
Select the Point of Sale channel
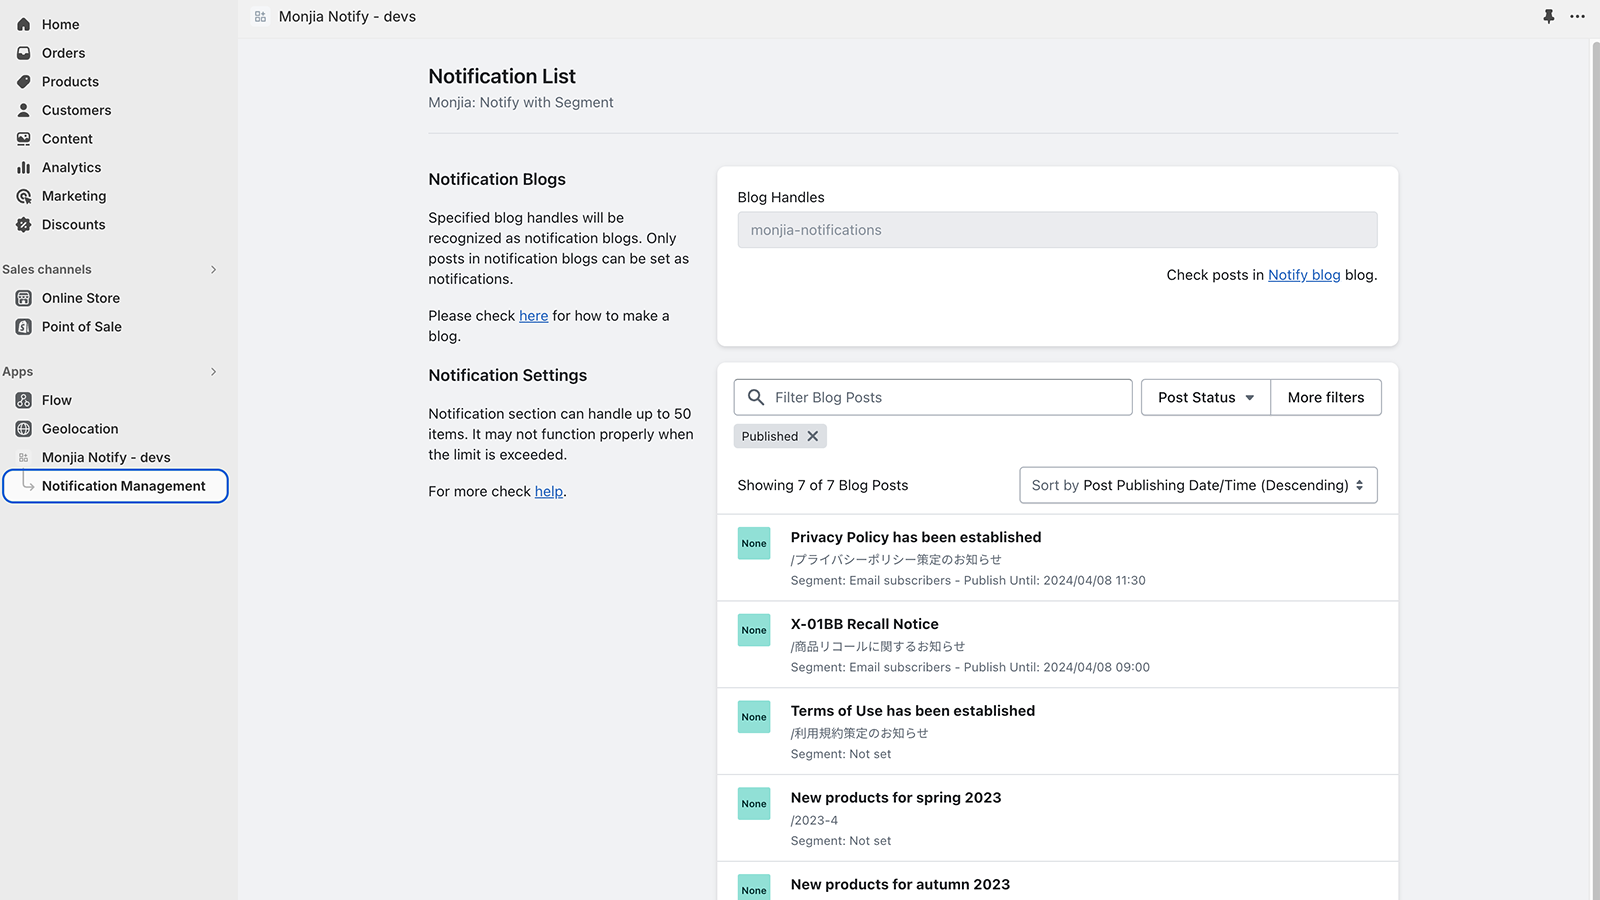coord(81,326)
